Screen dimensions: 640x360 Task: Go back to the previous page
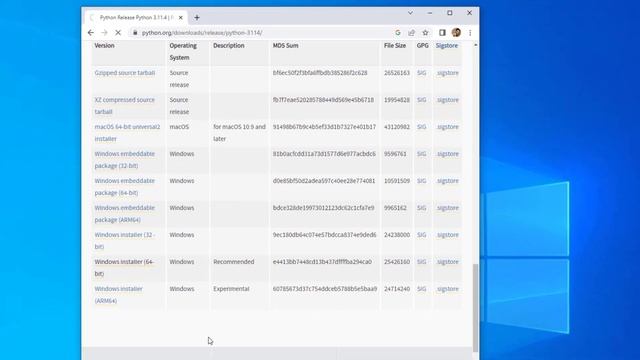(x=91, y=33)
